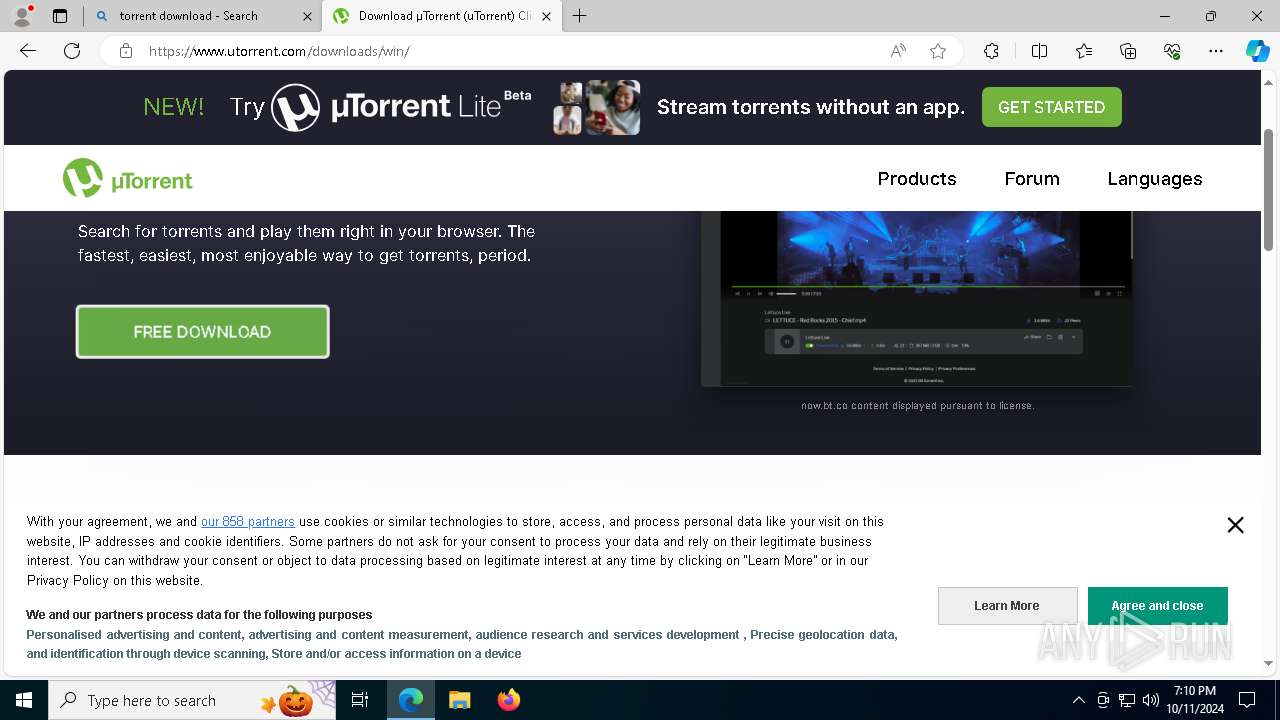1280x720 pixels.
Task: Click Agree and close button
Action: (x=1157, y=606)
